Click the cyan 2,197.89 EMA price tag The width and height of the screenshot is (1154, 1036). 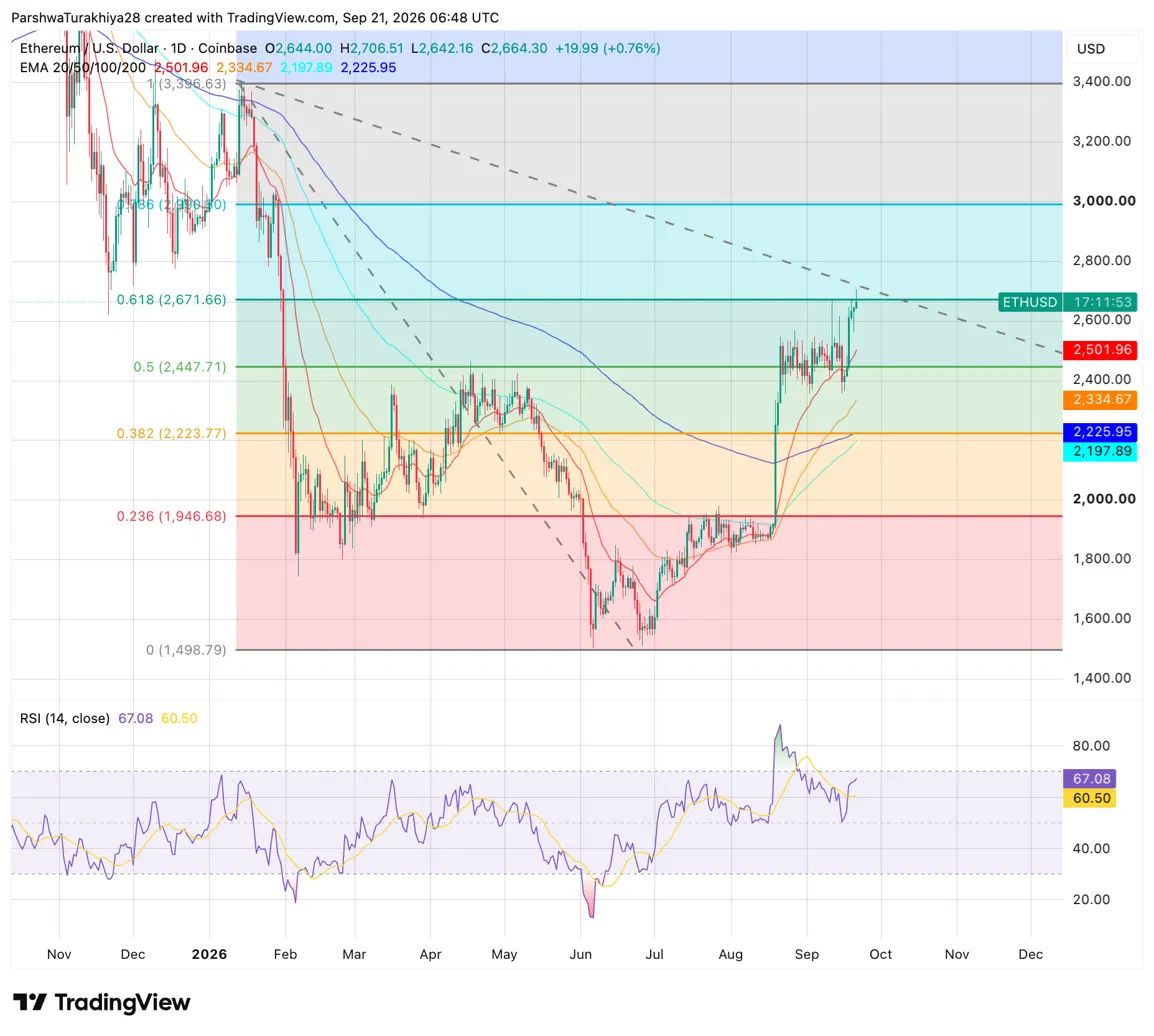pos(1101,451)
